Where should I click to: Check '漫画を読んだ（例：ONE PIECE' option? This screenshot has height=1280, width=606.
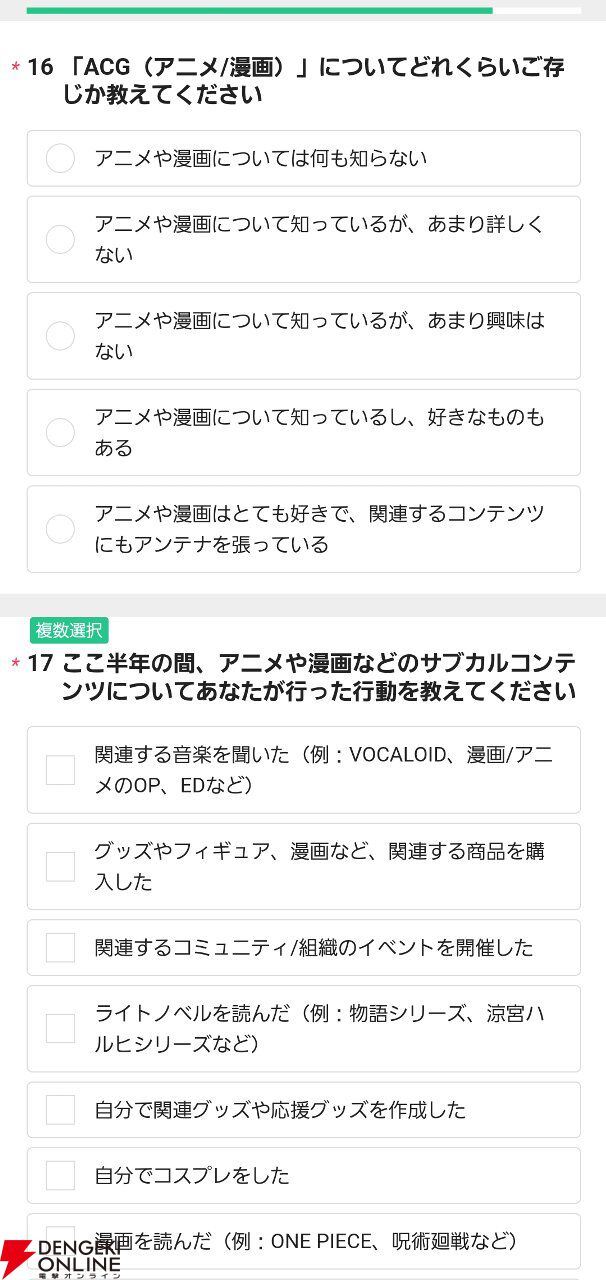click(x=303, y=1241)
